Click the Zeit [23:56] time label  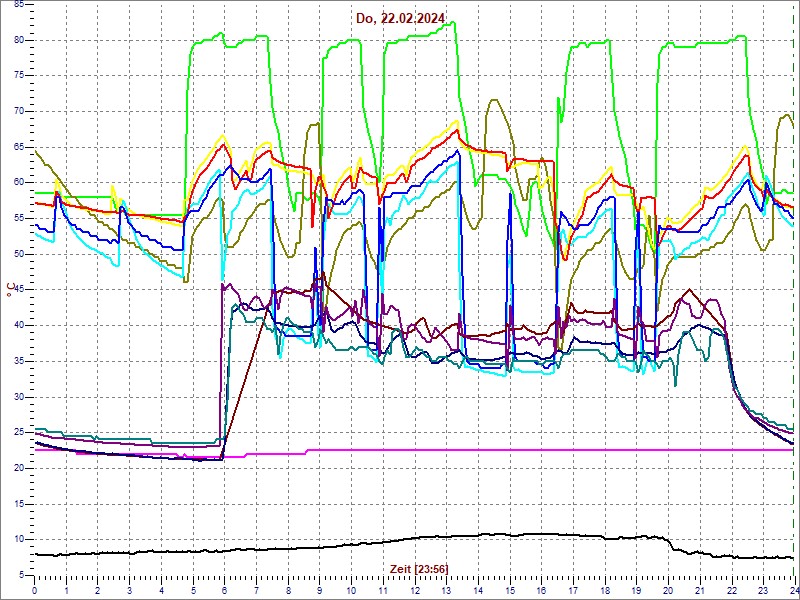point(419,568)
